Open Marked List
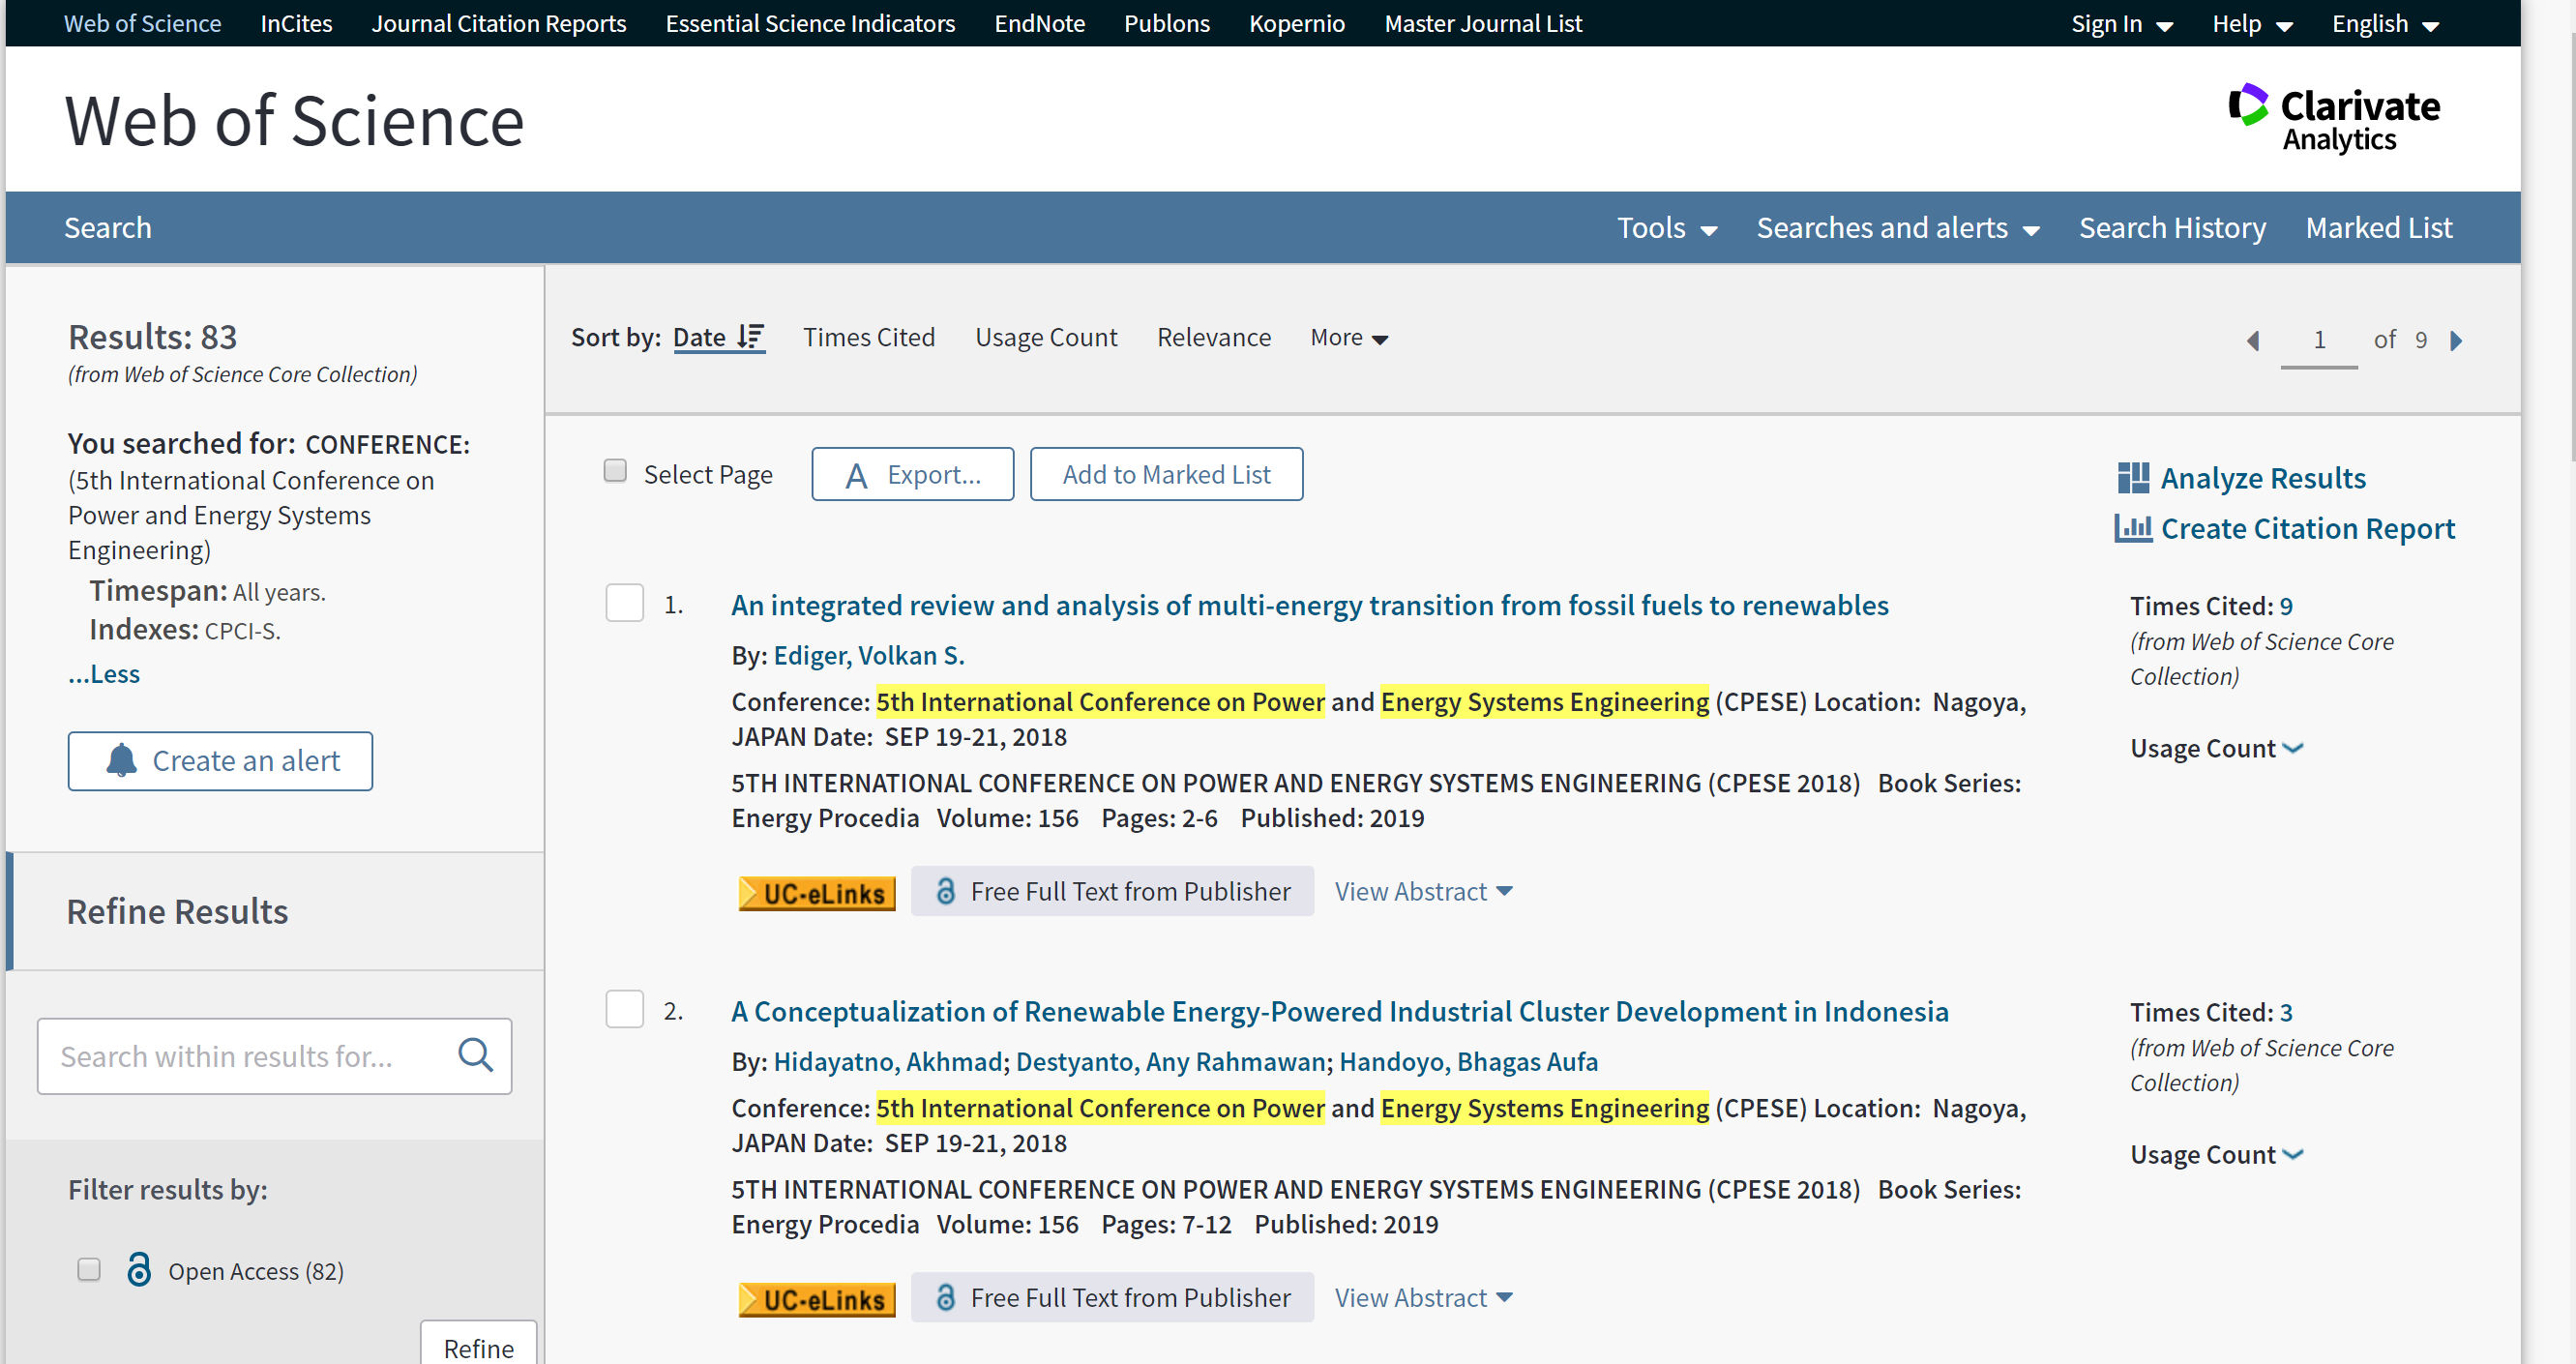The image size is (2576, 1364). 2378,228
